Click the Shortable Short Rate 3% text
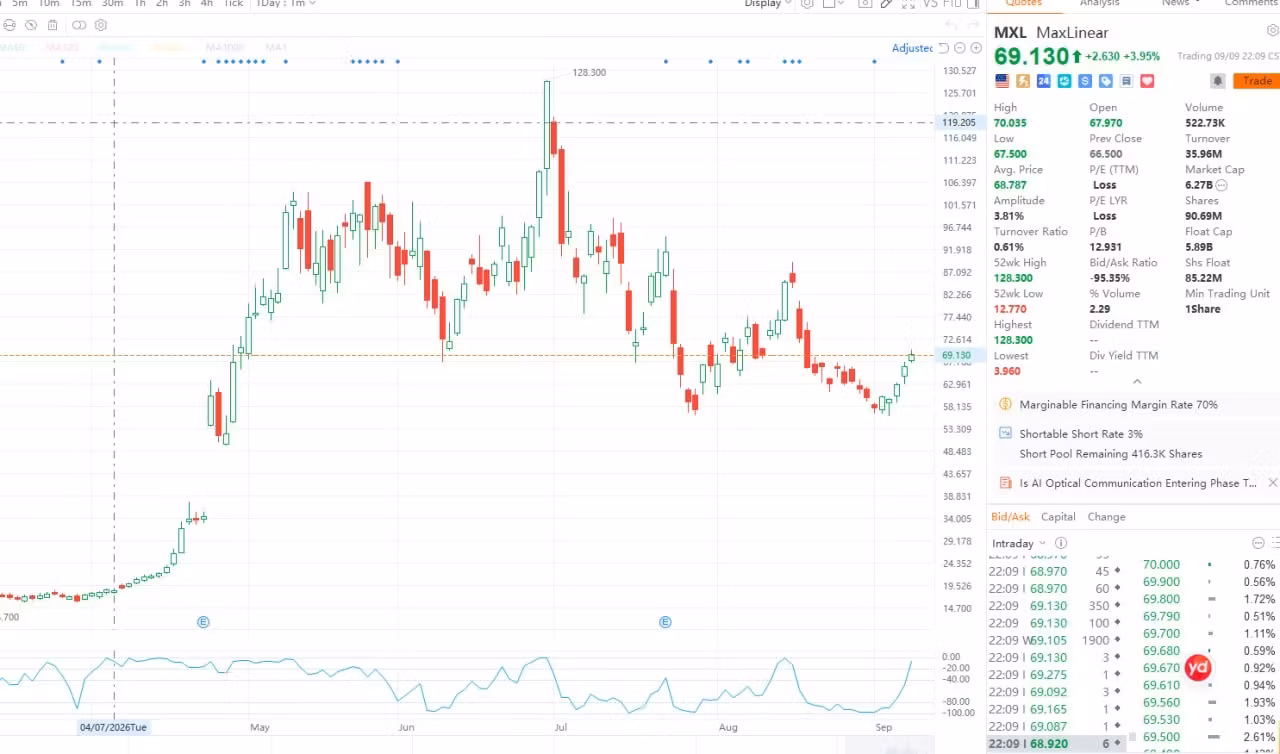Image resolution: width=1280 pixels, height=754 pixels. coord(1081,434)
